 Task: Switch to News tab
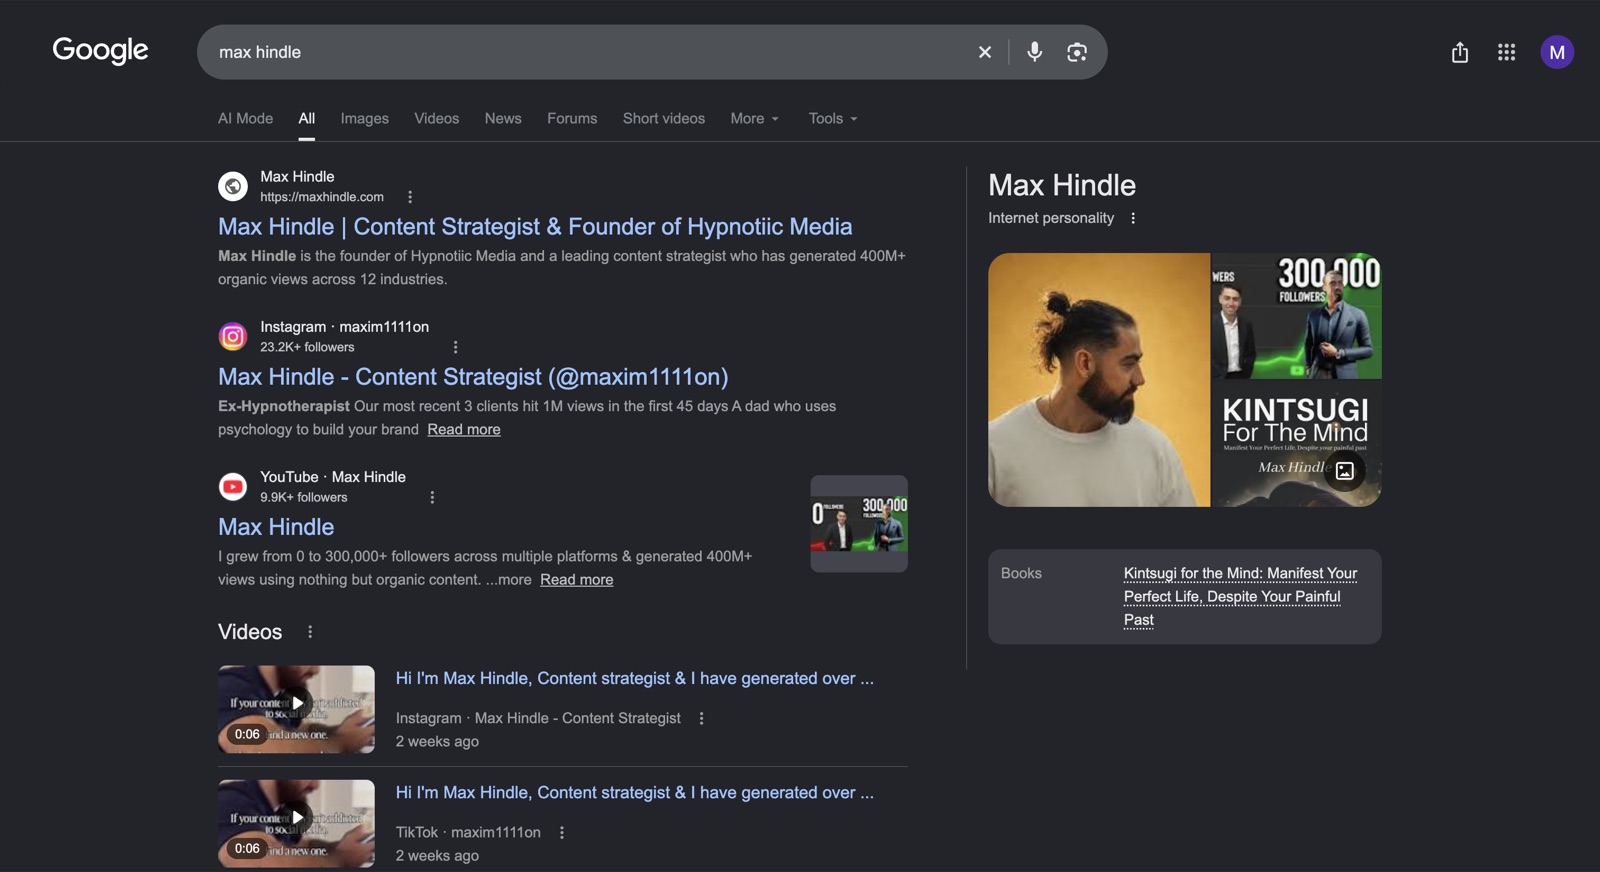click(x=503, y=118)
